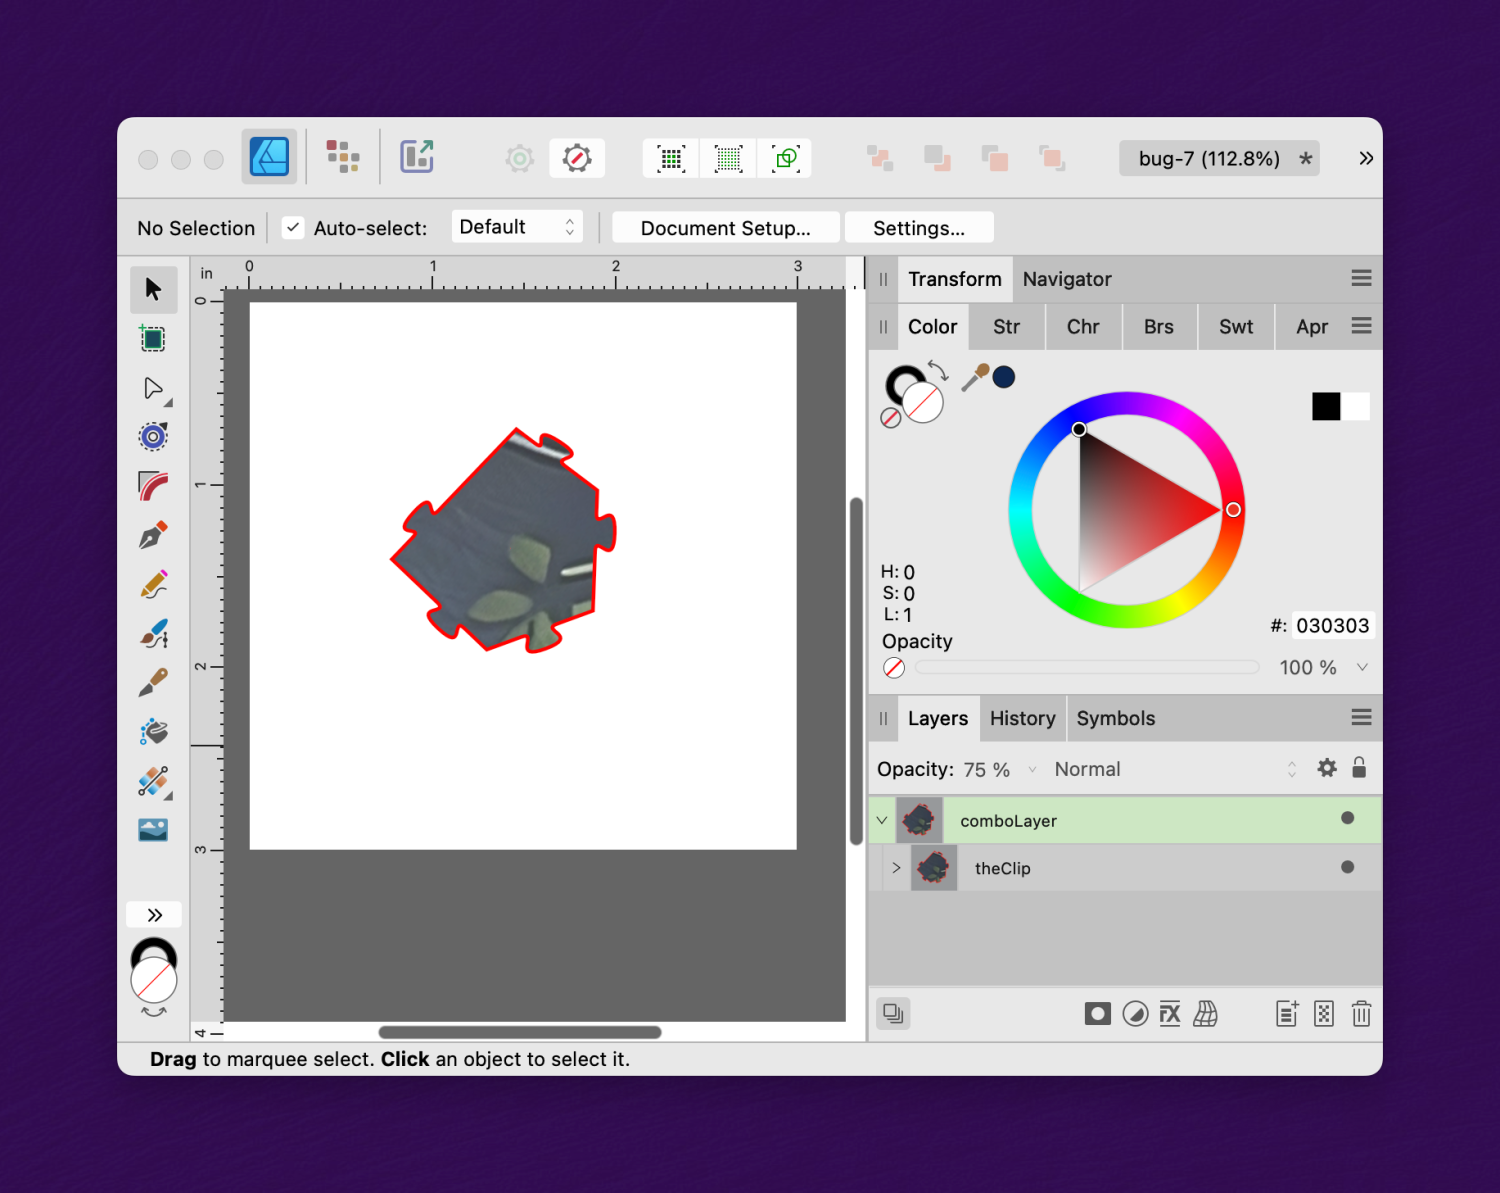Toggle theClip layer visibility dot

1347,867
